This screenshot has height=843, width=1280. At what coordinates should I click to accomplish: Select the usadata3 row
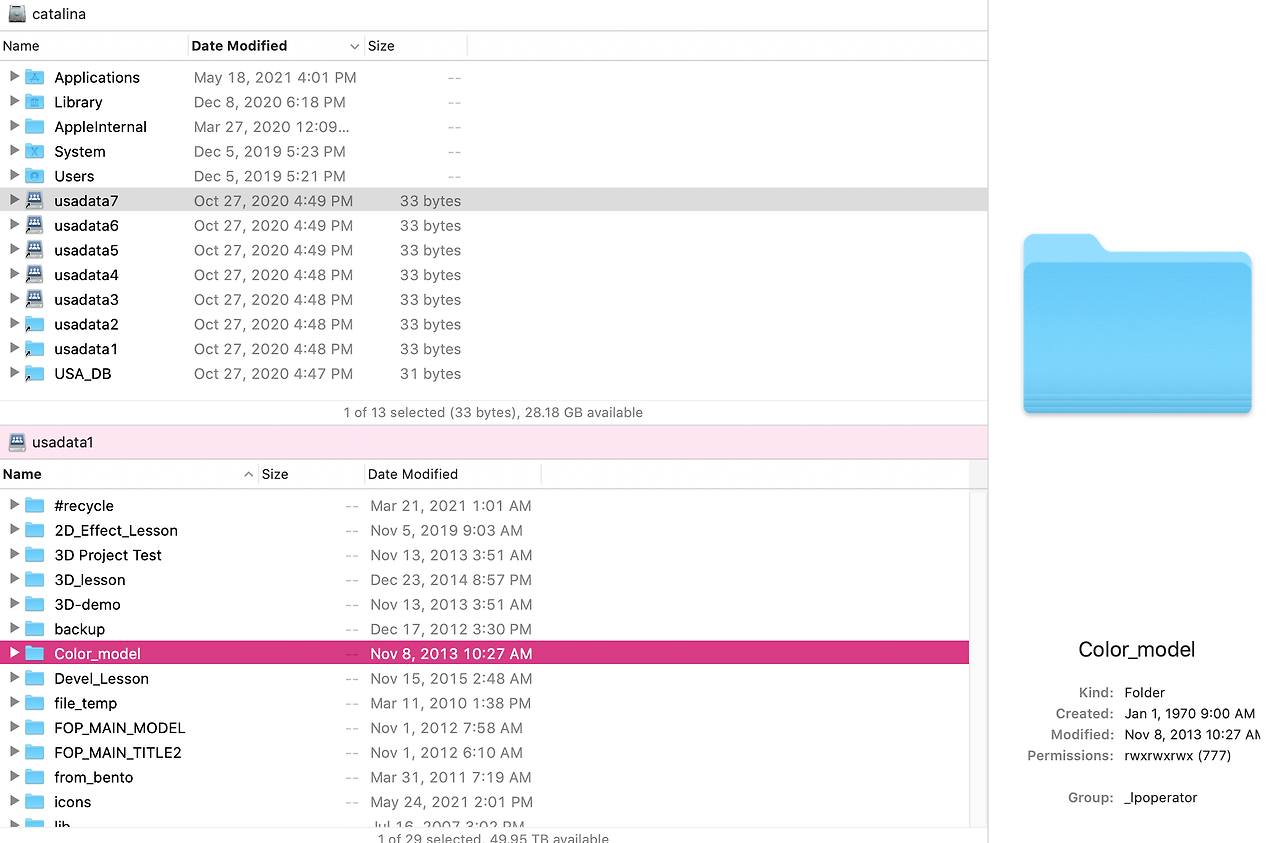pos(493,299)
